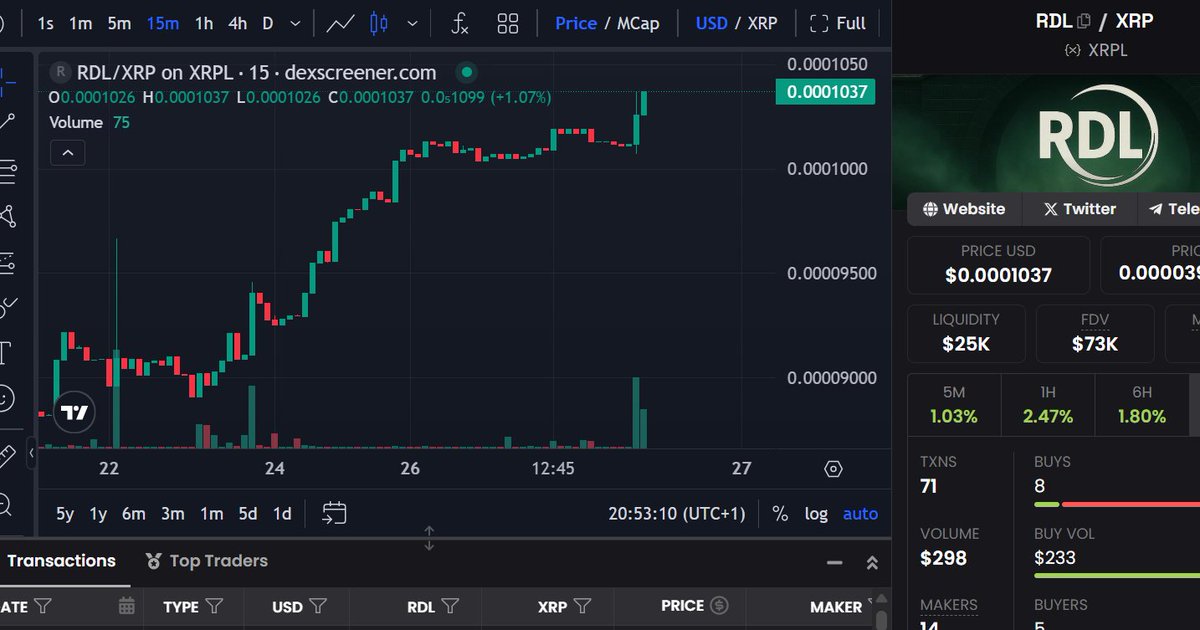
Task: Switch chart to 4h timeframe
Action: pyautogui.click(x=237, y=23)
